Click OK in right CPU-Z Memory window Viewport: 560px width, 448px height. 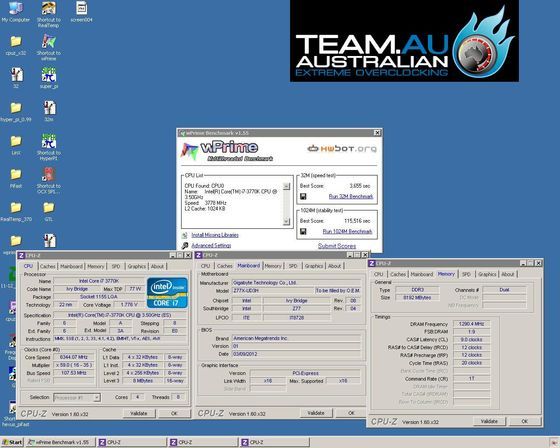[x=524, y=421]
